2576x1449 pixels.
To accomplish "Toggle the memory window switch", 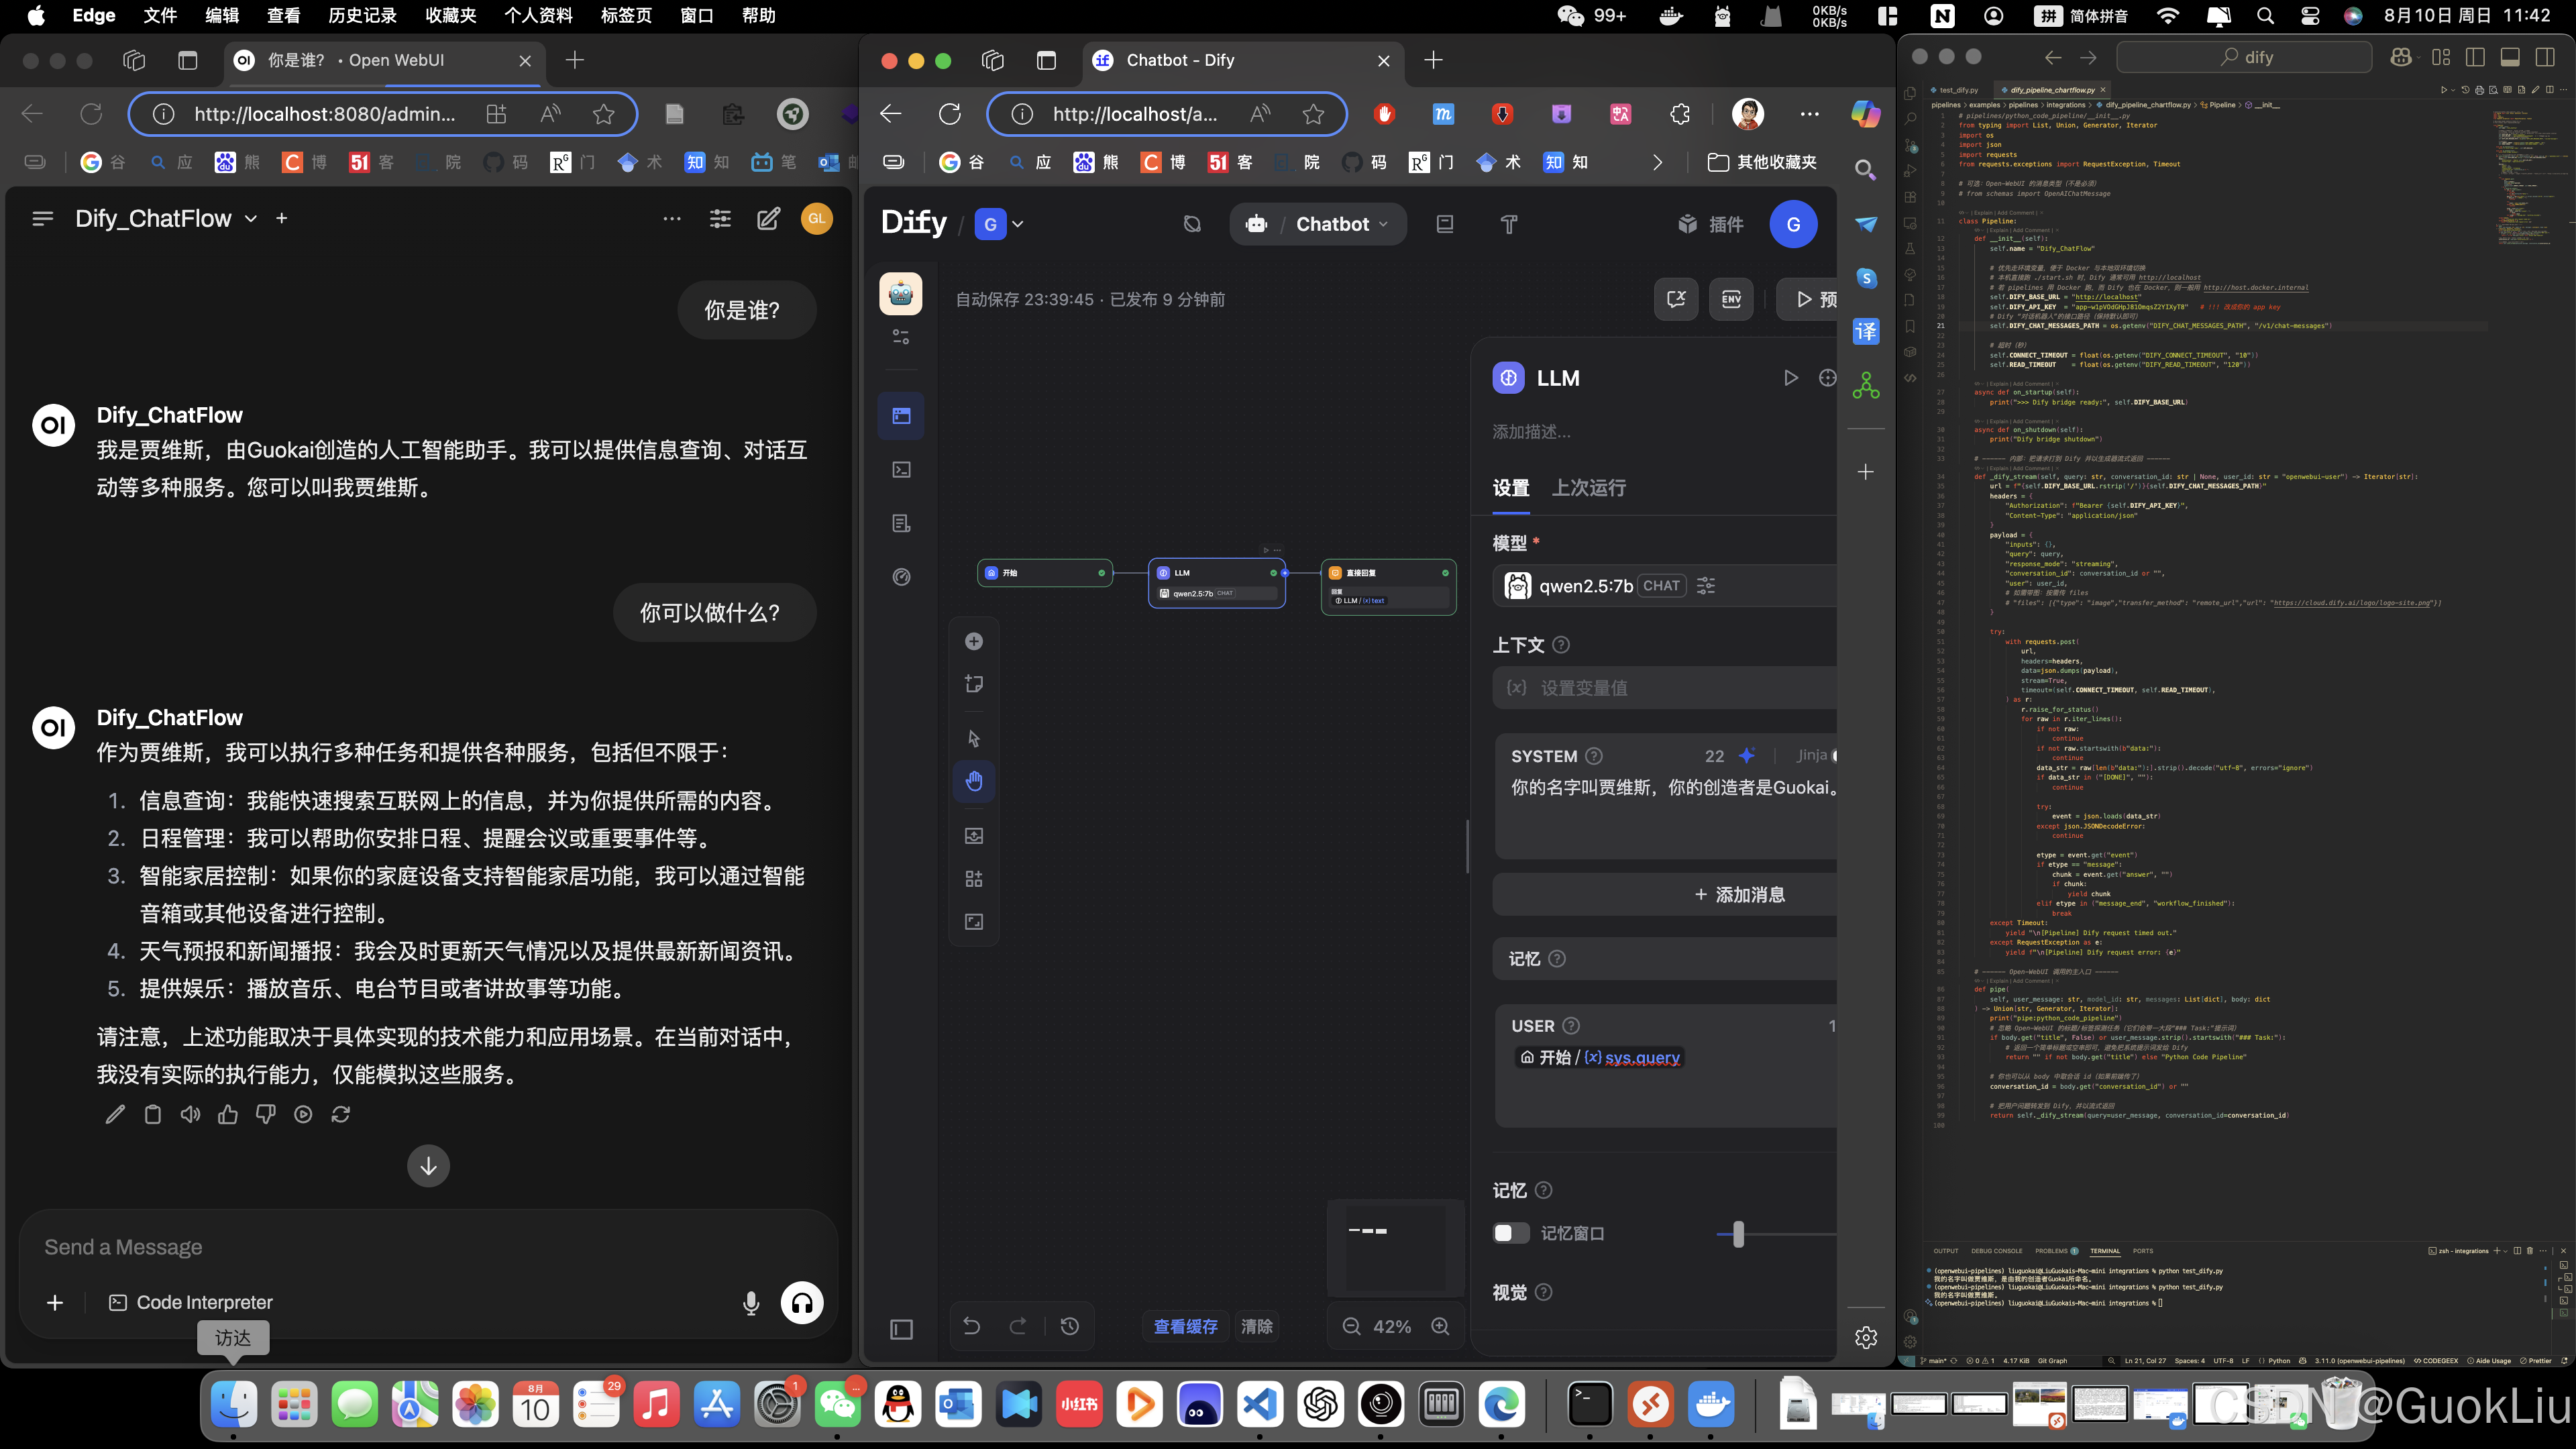I will [x=1511, y=1233].
